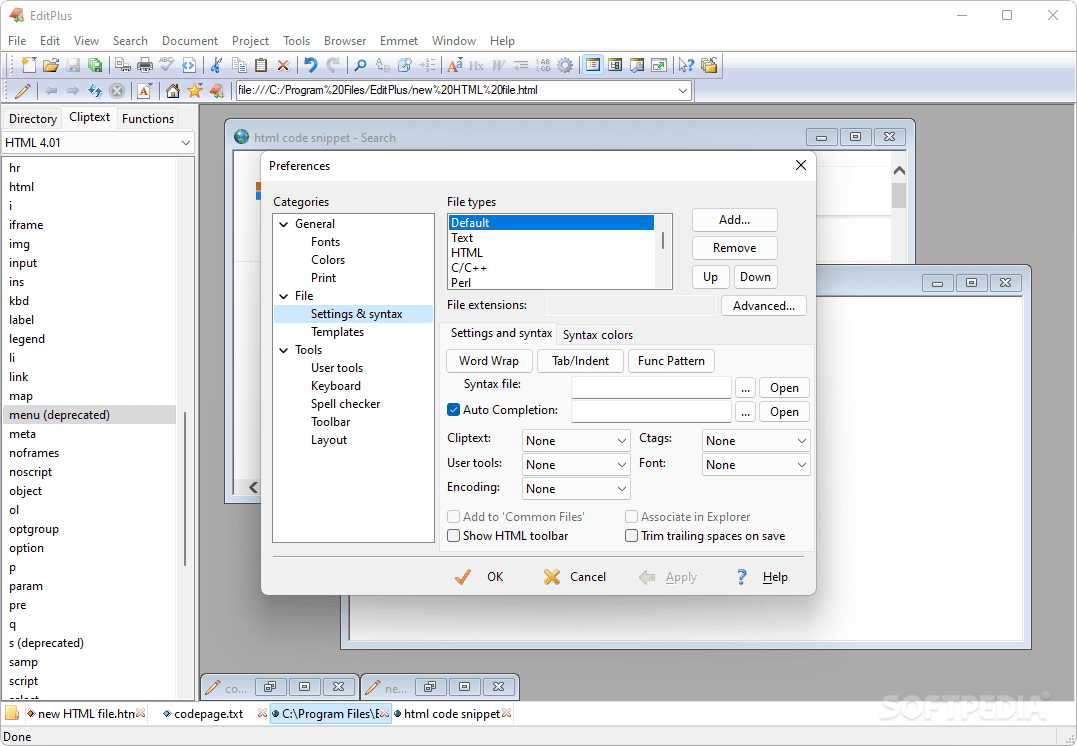The image size is (1077, 746).
Task: Click the Open file folder icon
Action: (x=51, y=65)
